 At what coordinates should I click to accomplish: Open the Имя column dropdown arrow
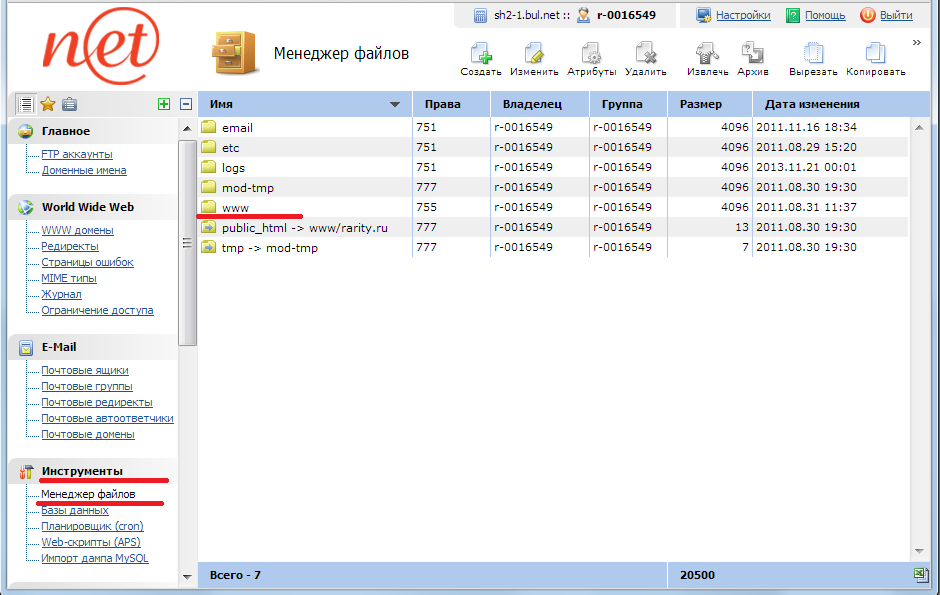click(x=395, y=105)
